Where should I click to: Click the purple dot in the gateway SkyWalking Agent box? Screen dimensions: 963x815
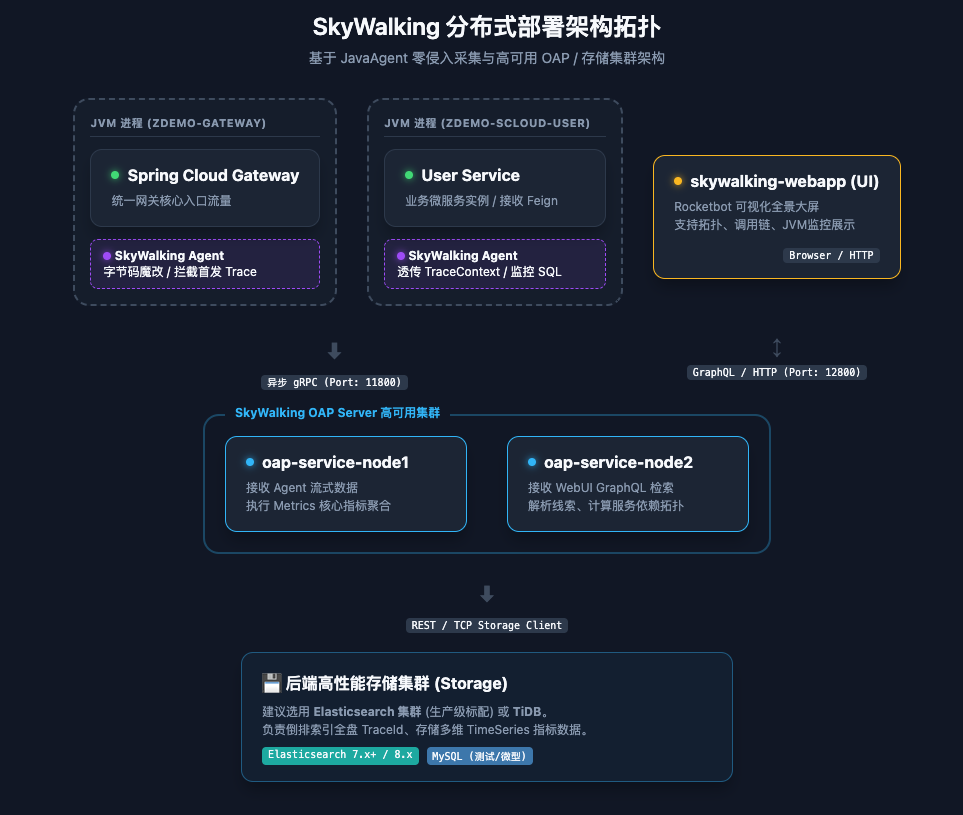coord(107,256)
